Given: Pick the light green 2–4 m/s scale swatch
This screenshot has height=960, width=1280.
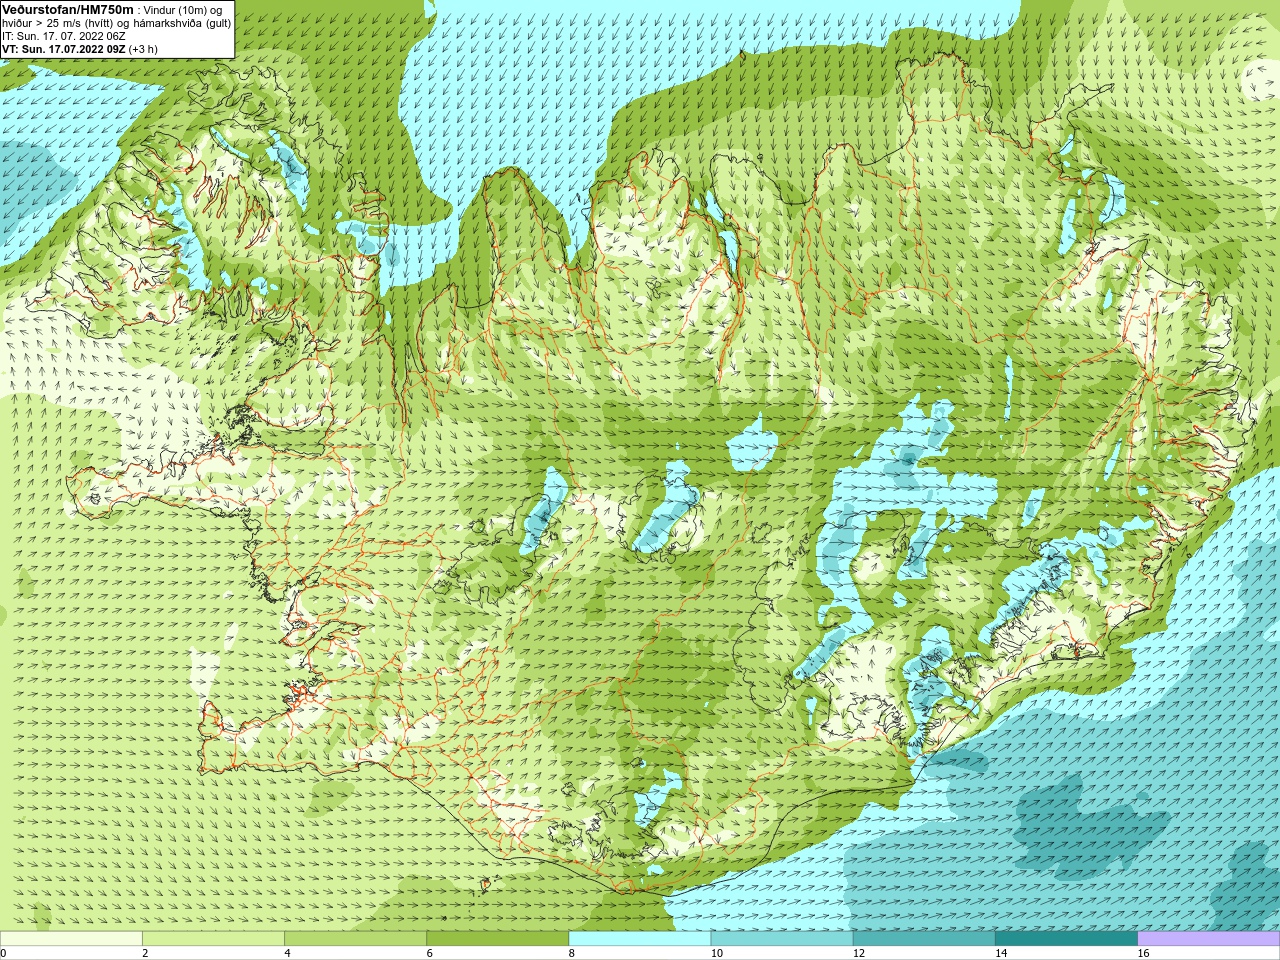Looking at the screenshot, I should point(213,938).
